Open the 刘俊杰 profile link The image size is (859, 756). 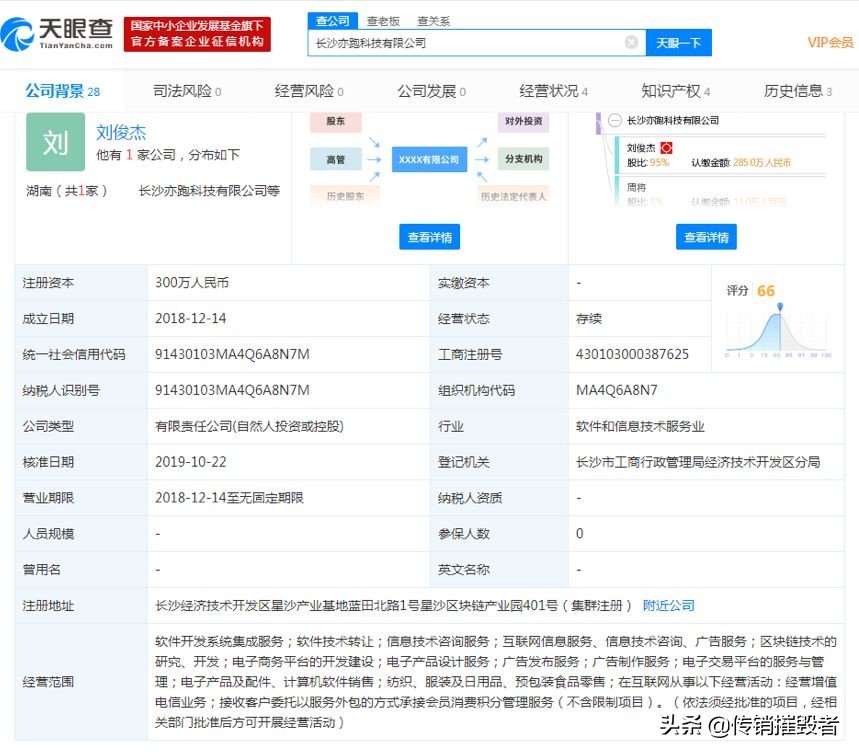pos(121,133)
